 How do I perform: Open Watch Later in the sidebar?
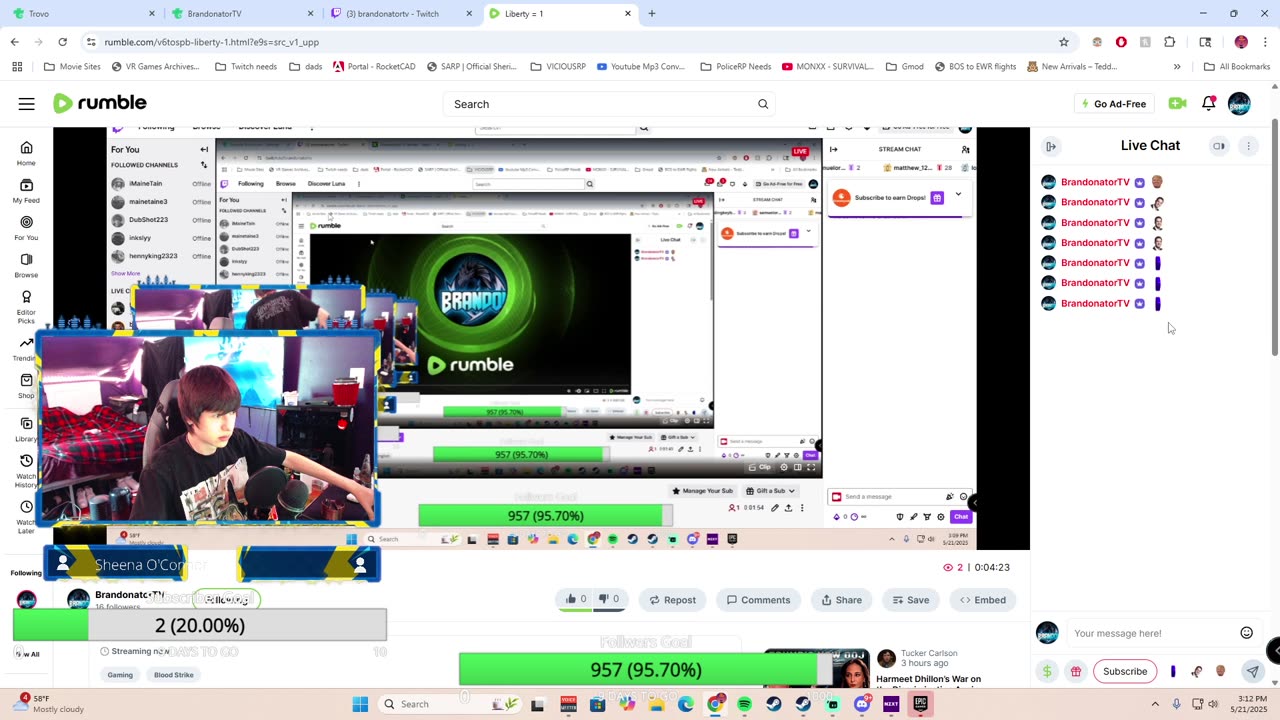pyautogui.click(x=26, y=515)
